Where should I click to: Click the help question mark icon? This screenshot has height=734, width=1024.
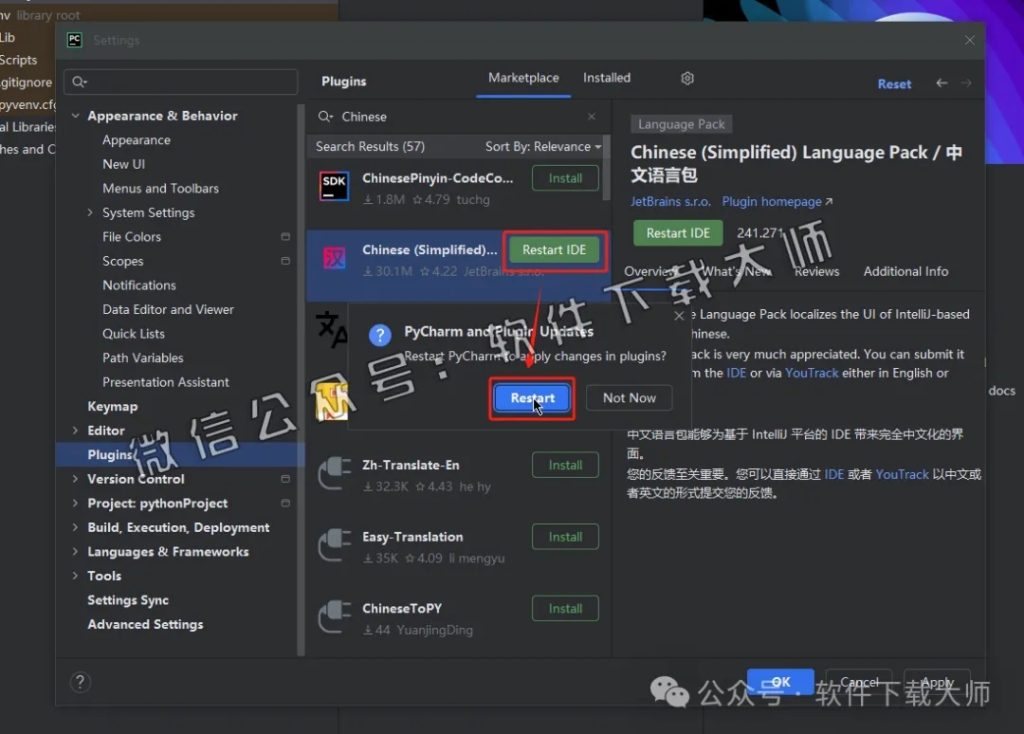coord(80,681)
